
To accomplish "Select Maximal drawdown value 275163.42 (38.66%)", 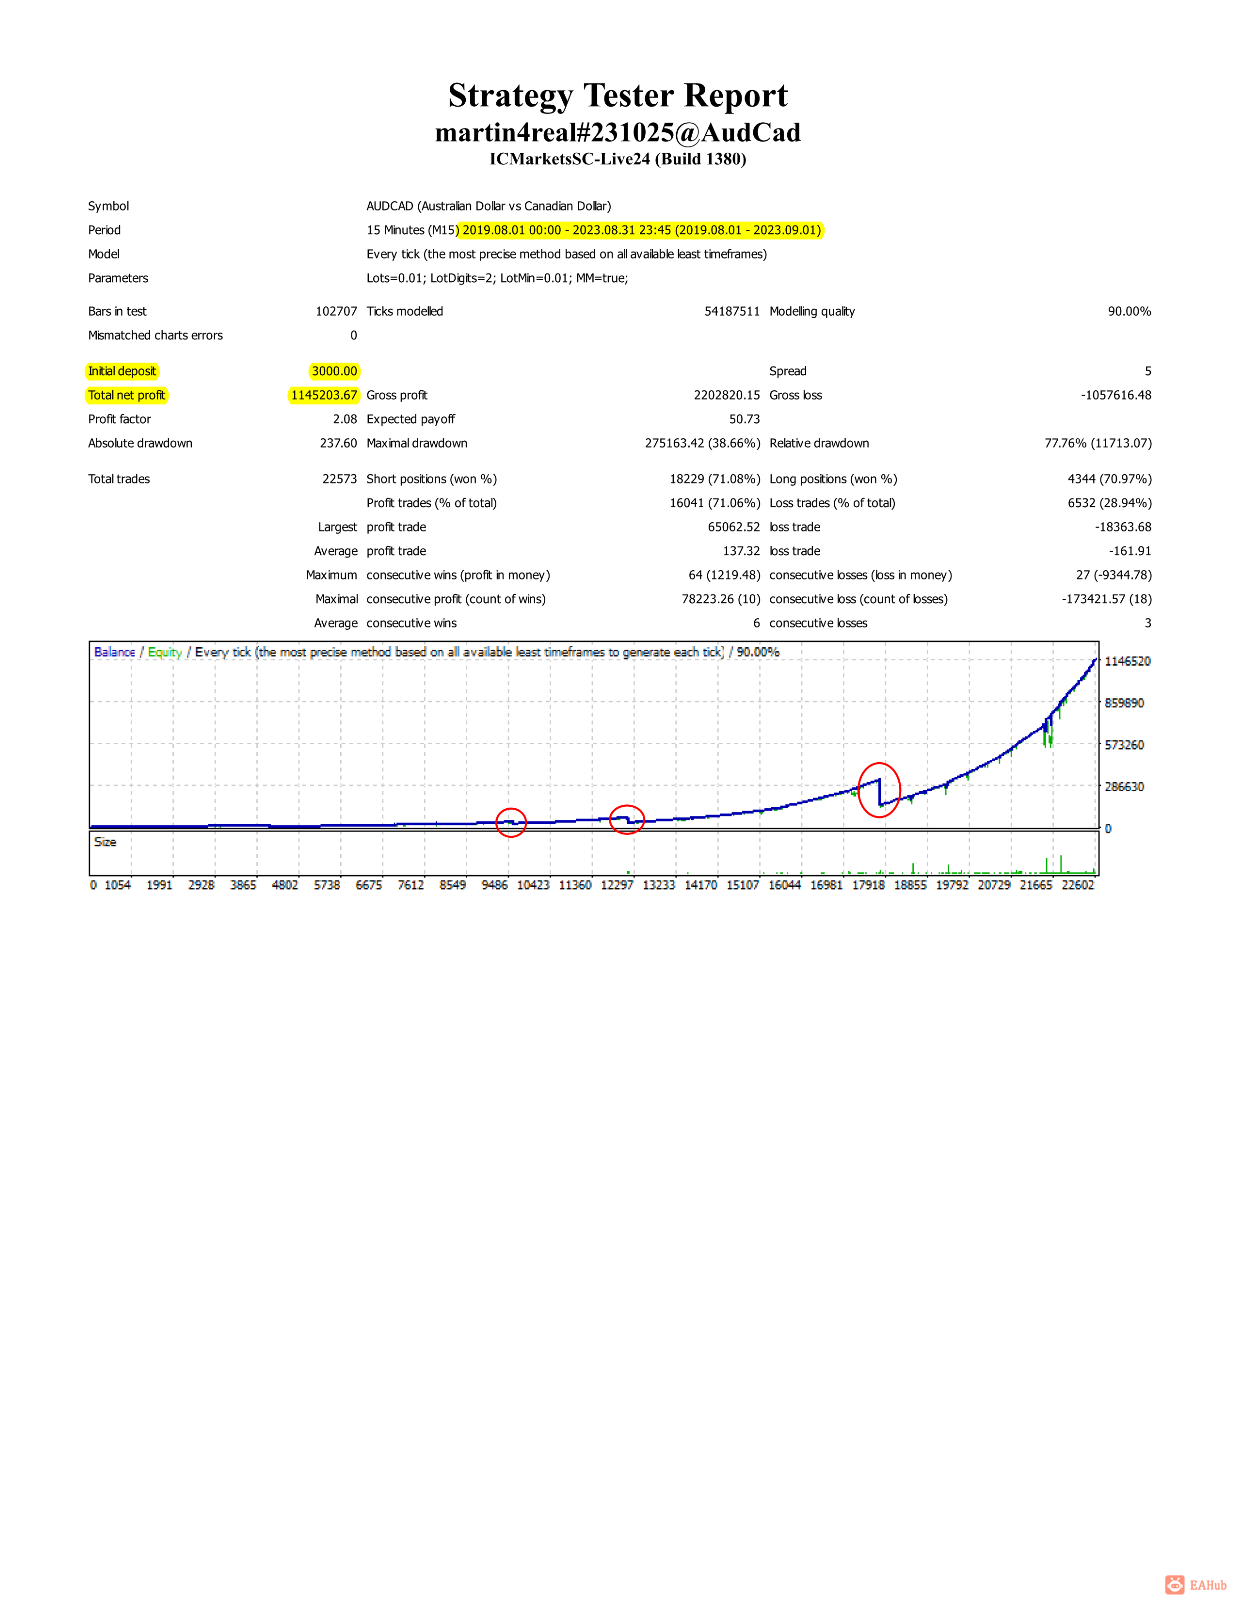I will click(x=703, y=443).
